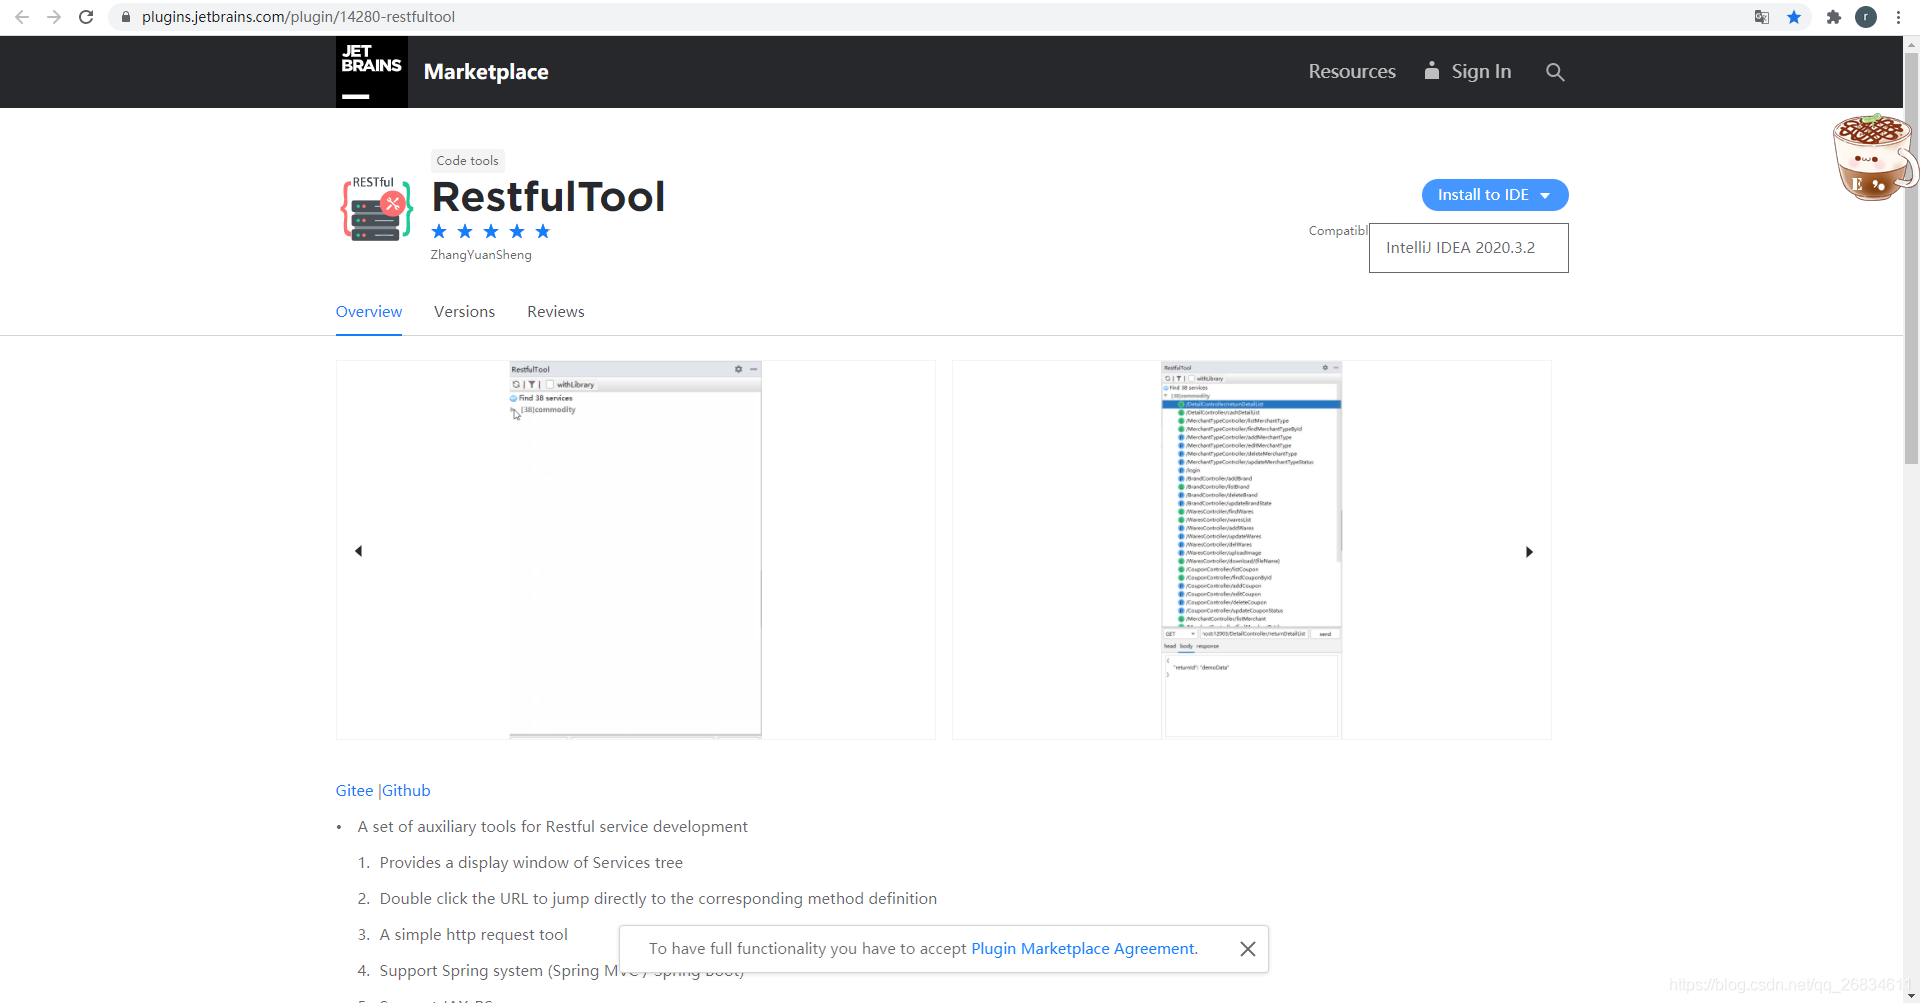This screenshot has width=1920, height=1003.
Task: Click the RestfulTool plugin logo
Action: [377, 209]
